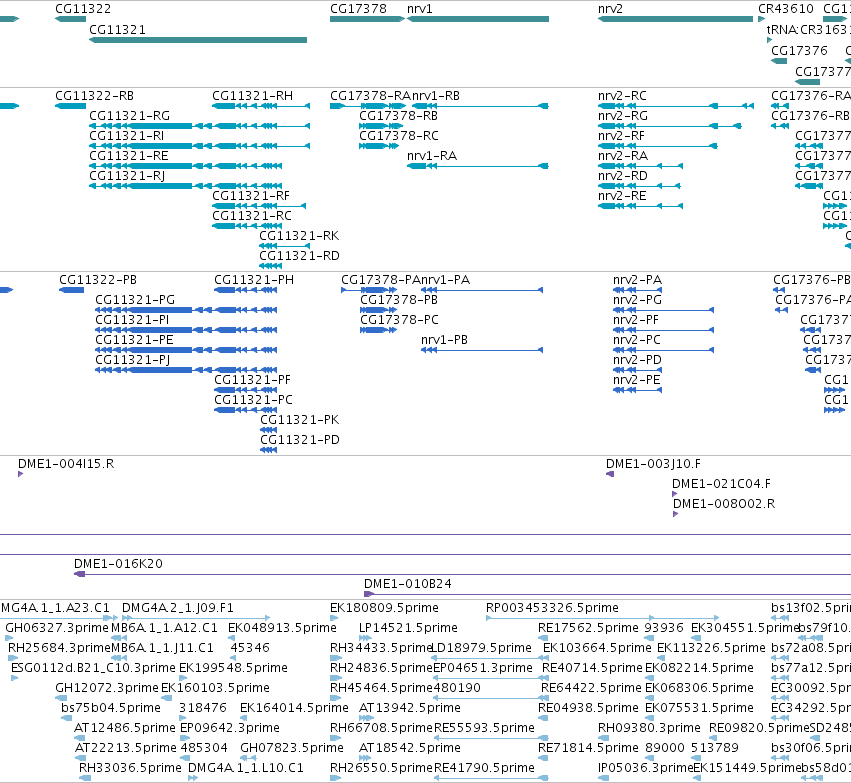The height and width of the screenshot is (783, 851).
Task: Open protein nrv2-PA
Action: (x=637, y=279)
